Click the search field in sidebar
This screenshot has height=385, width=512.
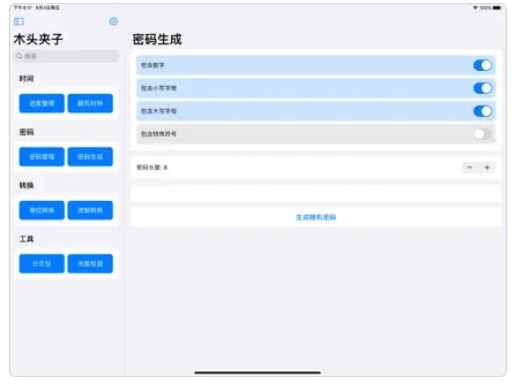(66, 56)
